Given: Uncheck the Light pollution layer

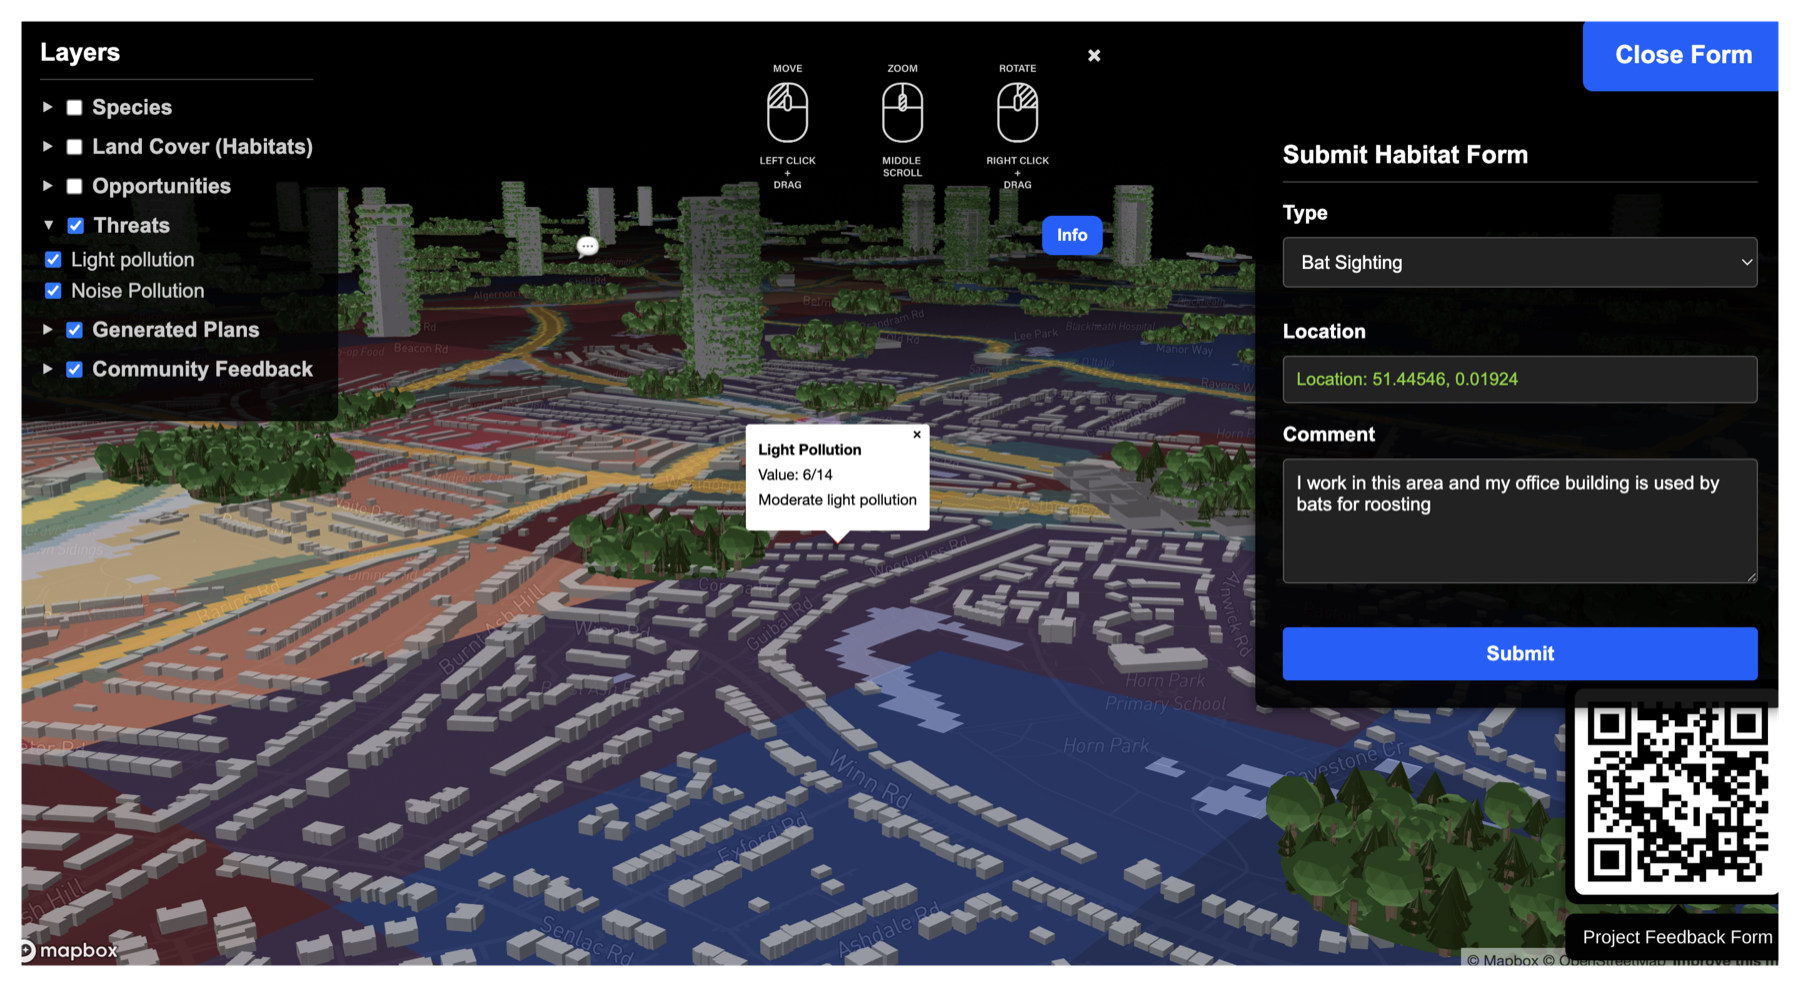Looking at the screenshot, I should (53, 259).
